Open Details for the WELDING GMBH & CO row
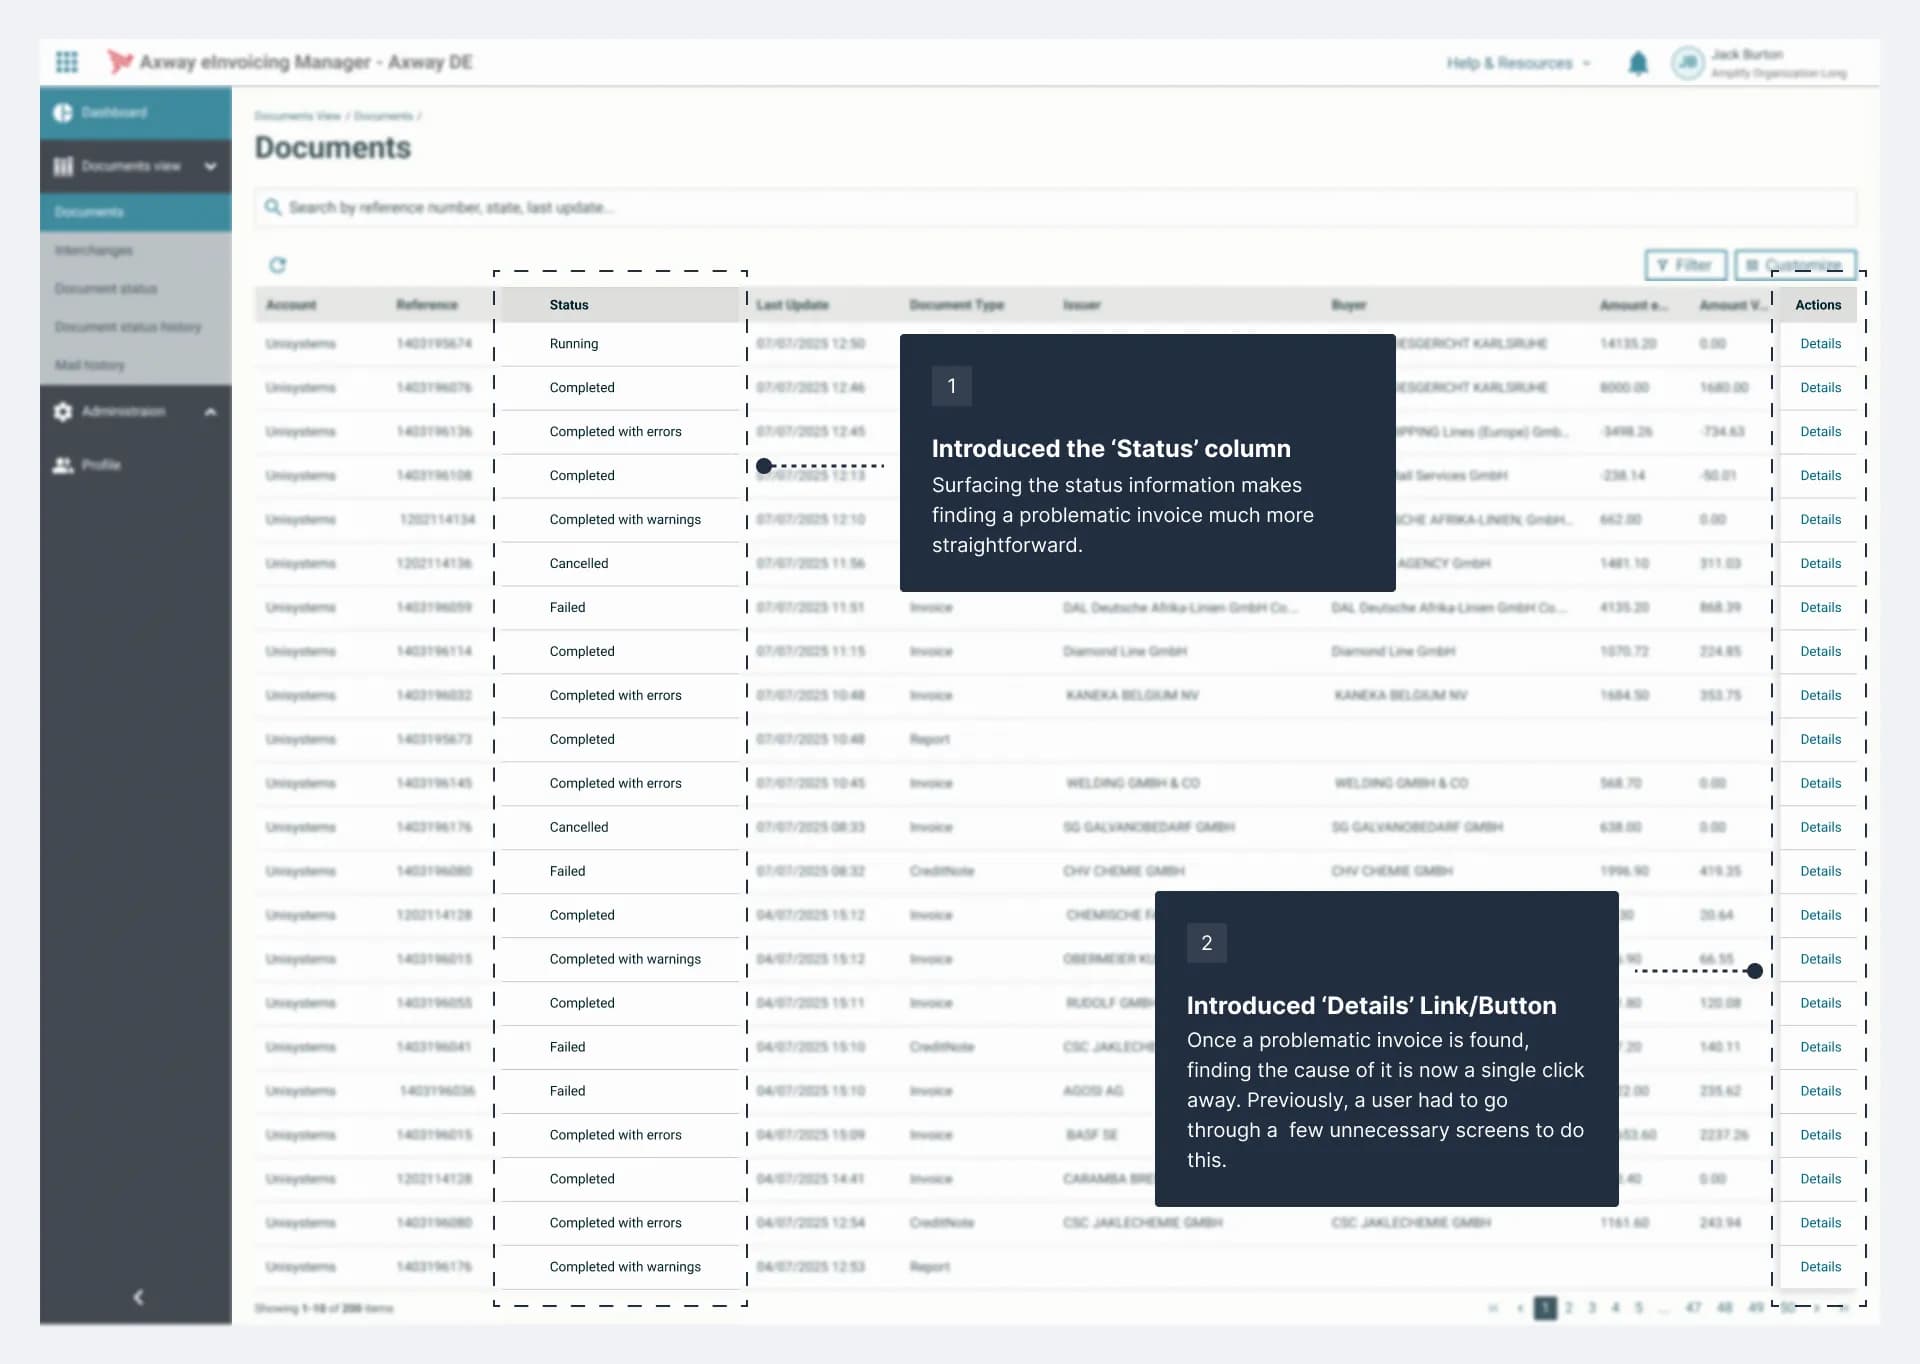The width and height of the screenshot is (1920, 1364). click(x=1820, y=783)
